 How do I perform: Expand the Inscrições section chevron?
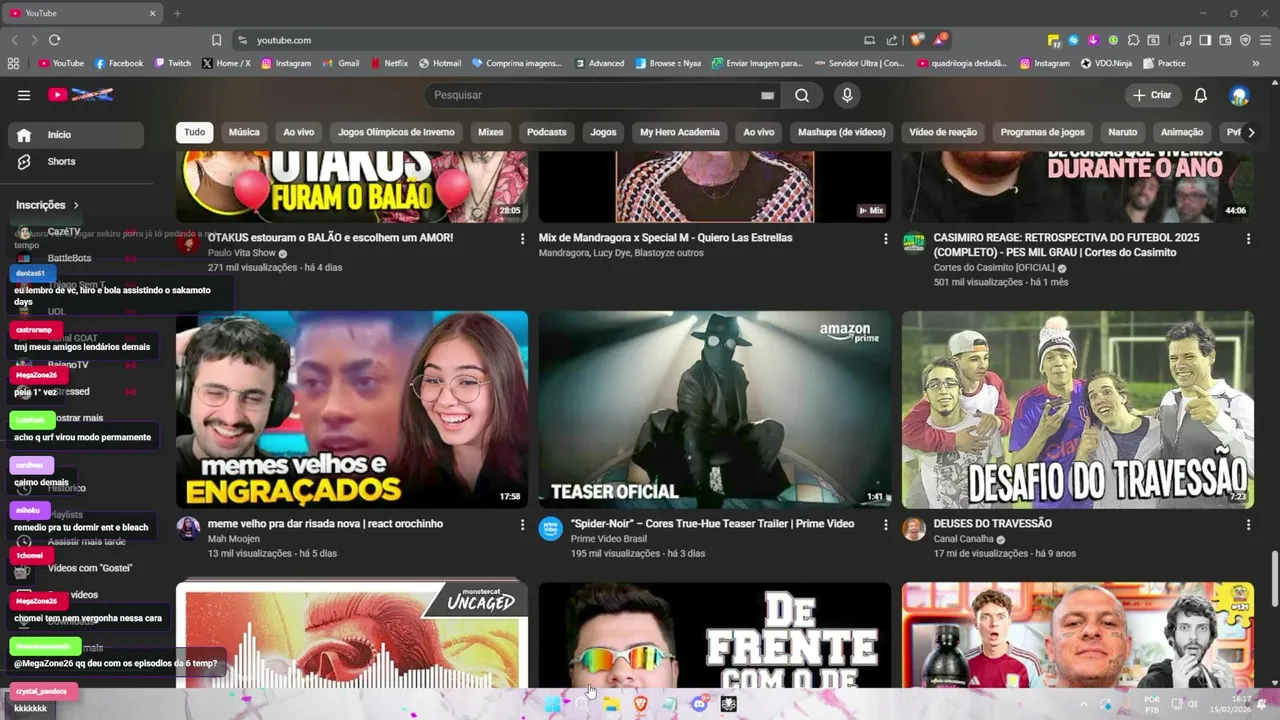[76, 205]
